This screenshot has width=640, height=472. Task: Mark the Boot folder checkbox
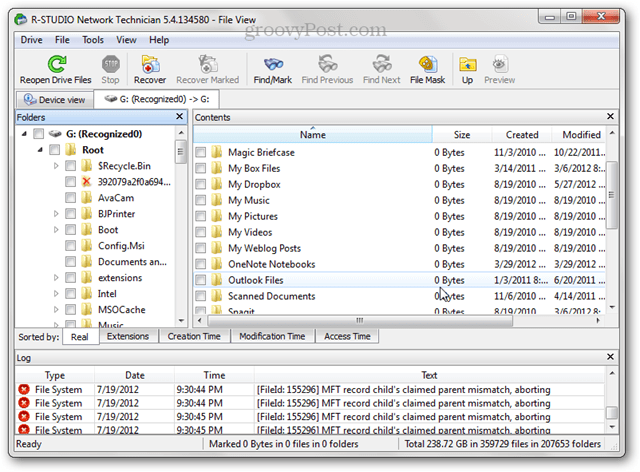pyautogui.click(x=71, y=229)
